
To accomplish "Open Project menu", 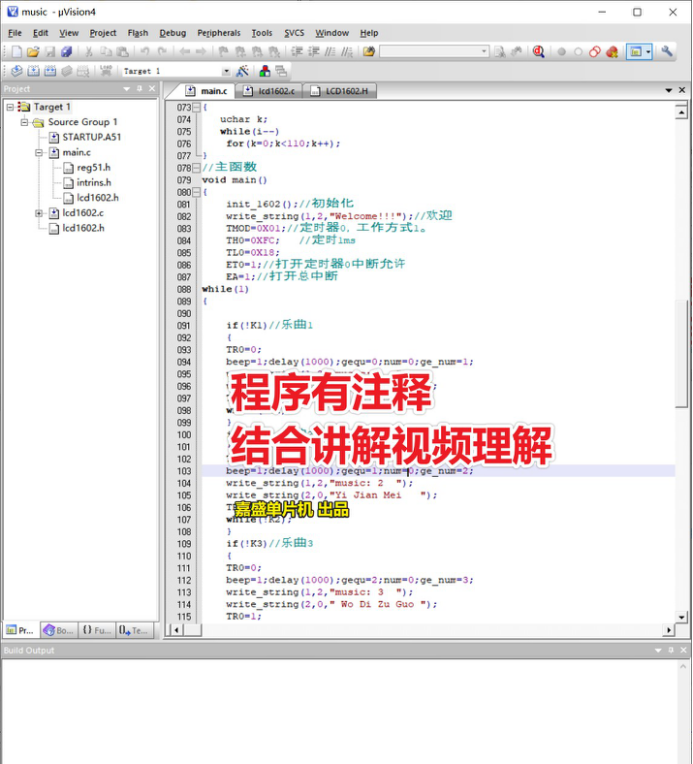I will pyautogui.click(x=103, y=33).
